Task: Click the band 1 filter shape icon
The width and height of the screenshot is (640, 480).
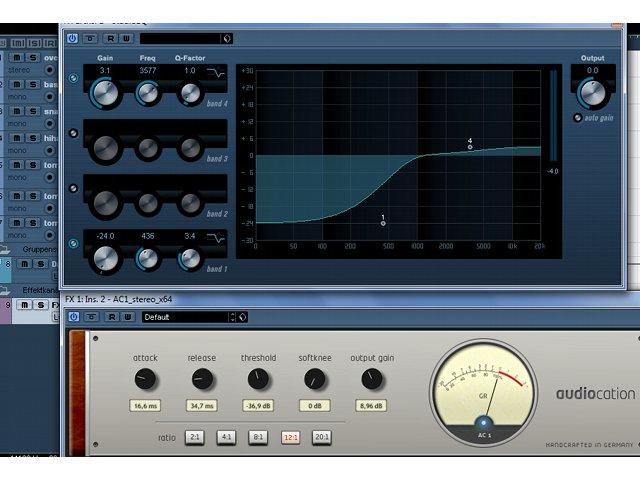Action: [x=216, y=238]
